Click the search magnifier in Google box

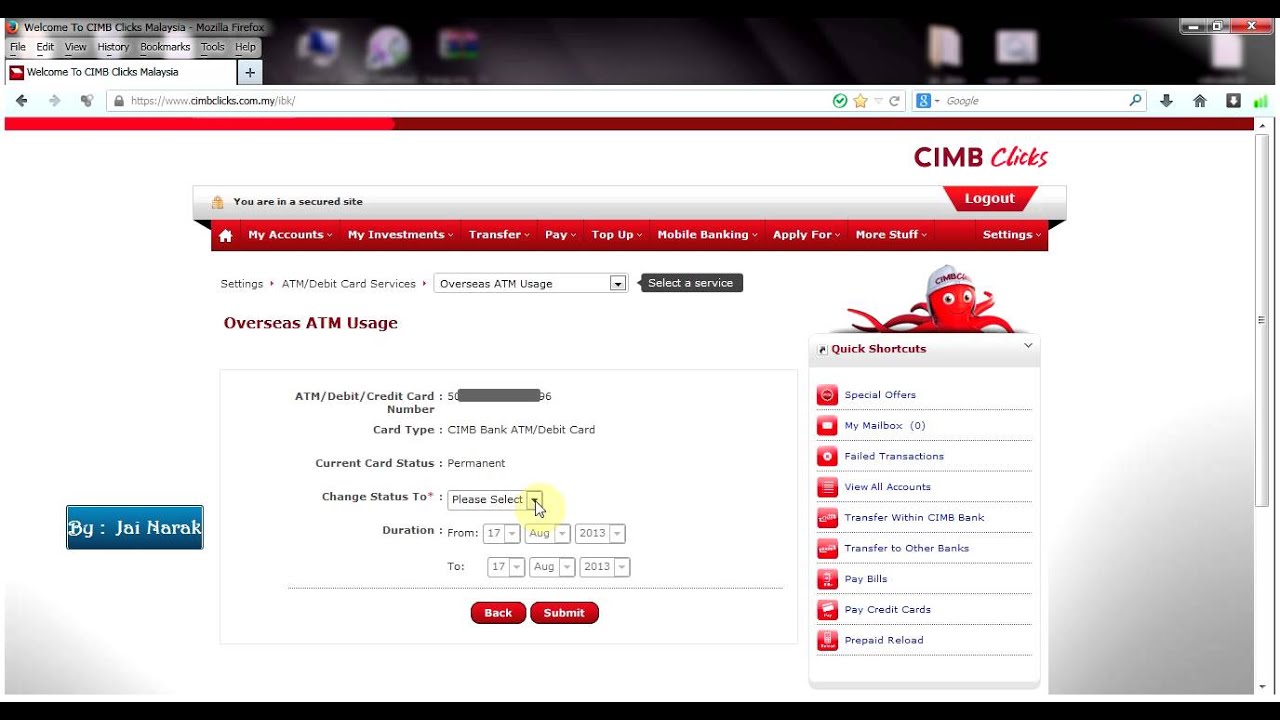coord(1135,101)
